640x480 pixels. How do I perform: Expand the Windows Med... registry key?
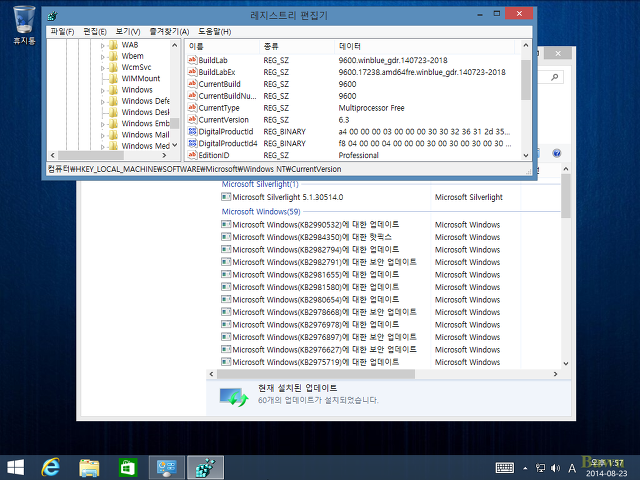click(x=102, y=147)
